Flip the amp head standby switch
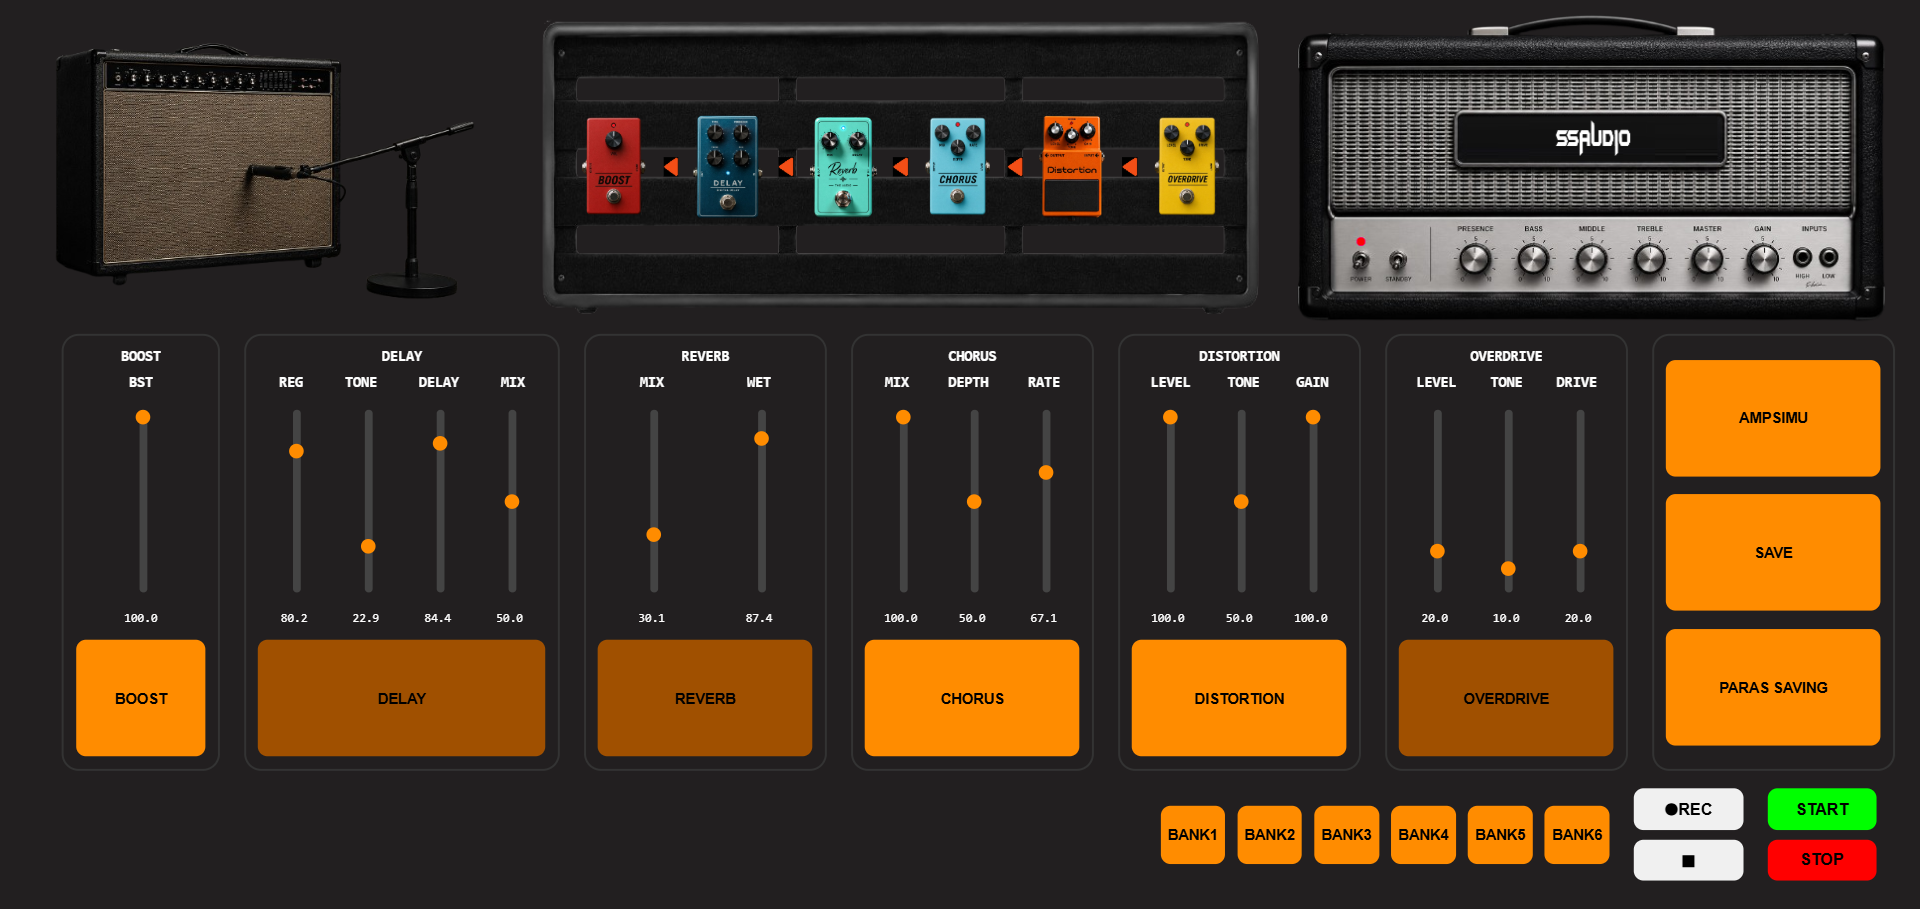1920x909 pixels. click(1398, 261)
